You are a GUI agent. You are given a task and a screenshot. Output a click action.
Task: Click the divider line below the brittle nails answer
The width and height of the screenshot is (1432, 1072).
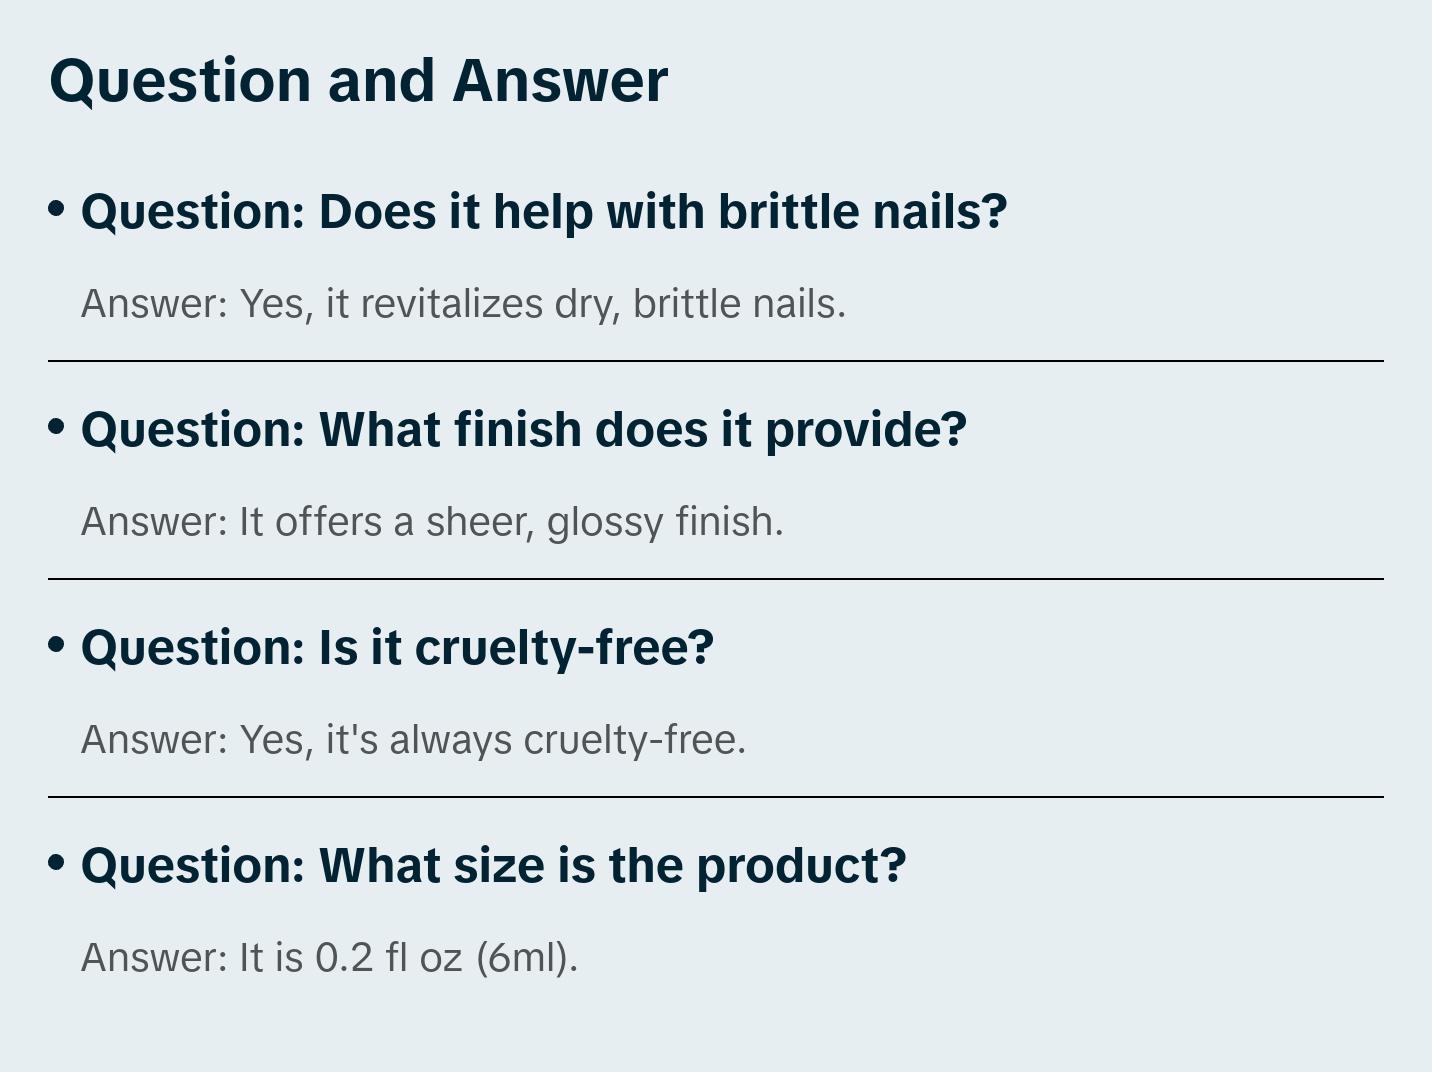pos(716,361)
